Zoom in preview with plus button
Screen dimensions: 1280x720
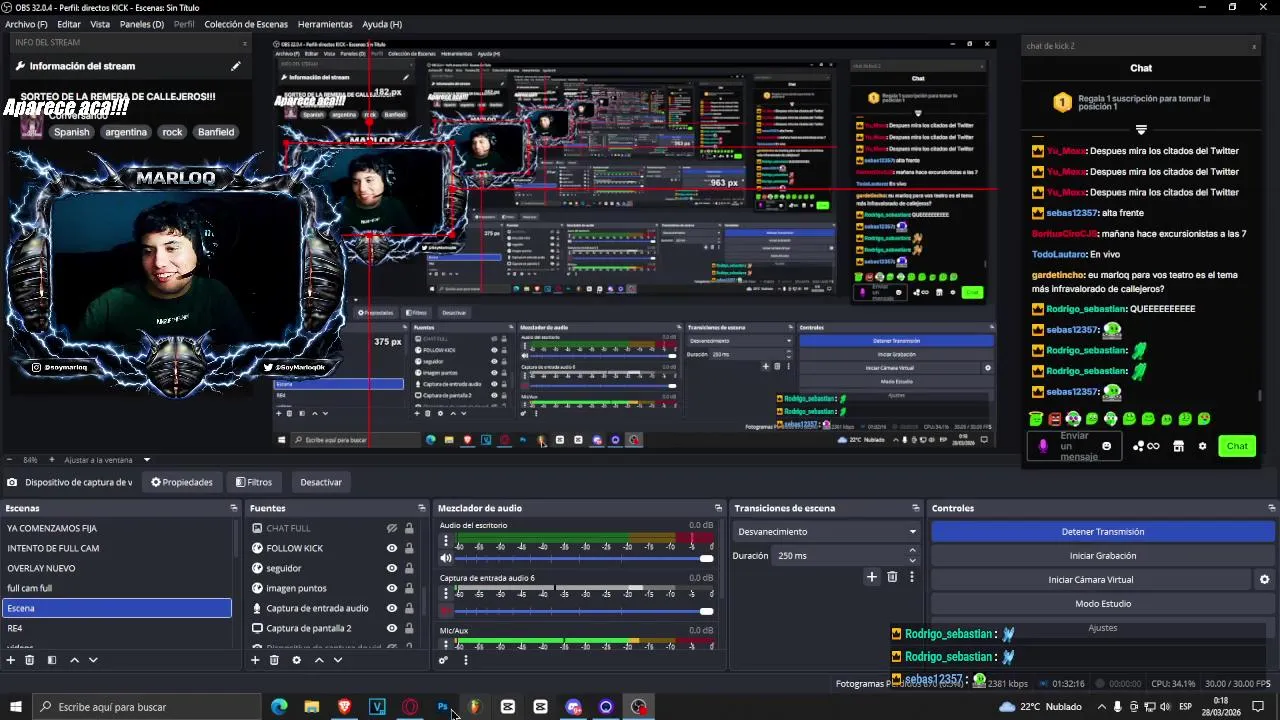pos(52,460)
